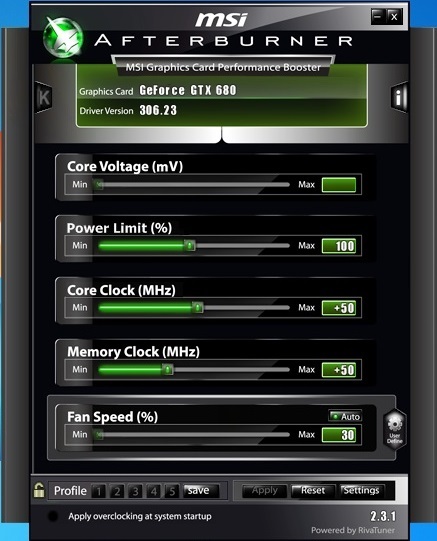
Task: Click the MSI Graphics Card Performance Booster banner
Action: point(223,67)
